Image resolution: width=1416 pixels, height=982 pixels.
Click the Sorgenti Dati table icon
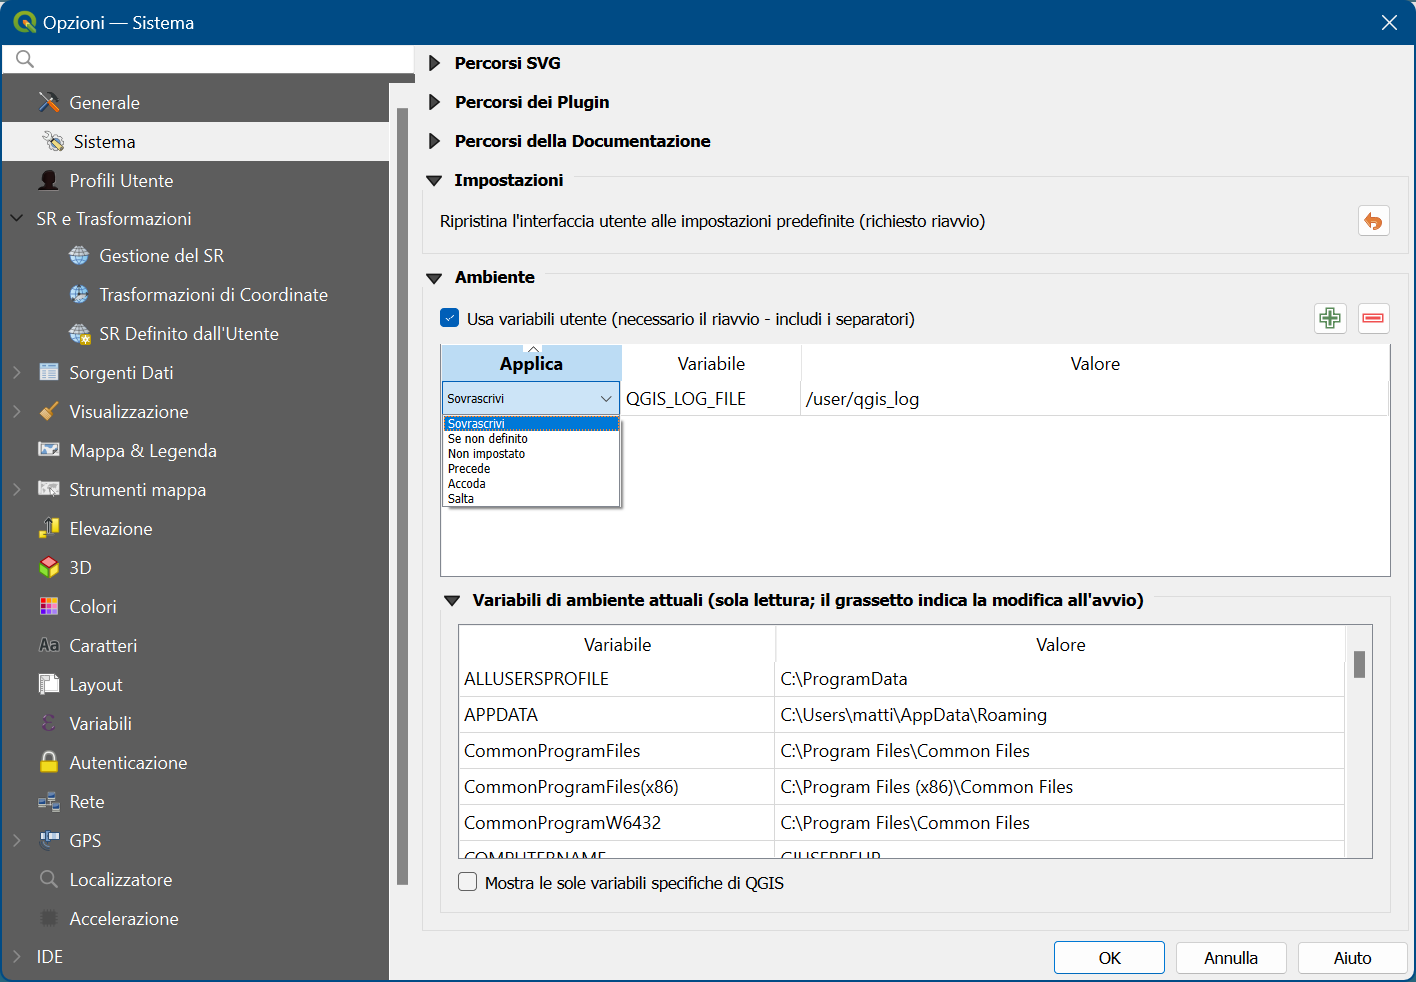point(49,372)
